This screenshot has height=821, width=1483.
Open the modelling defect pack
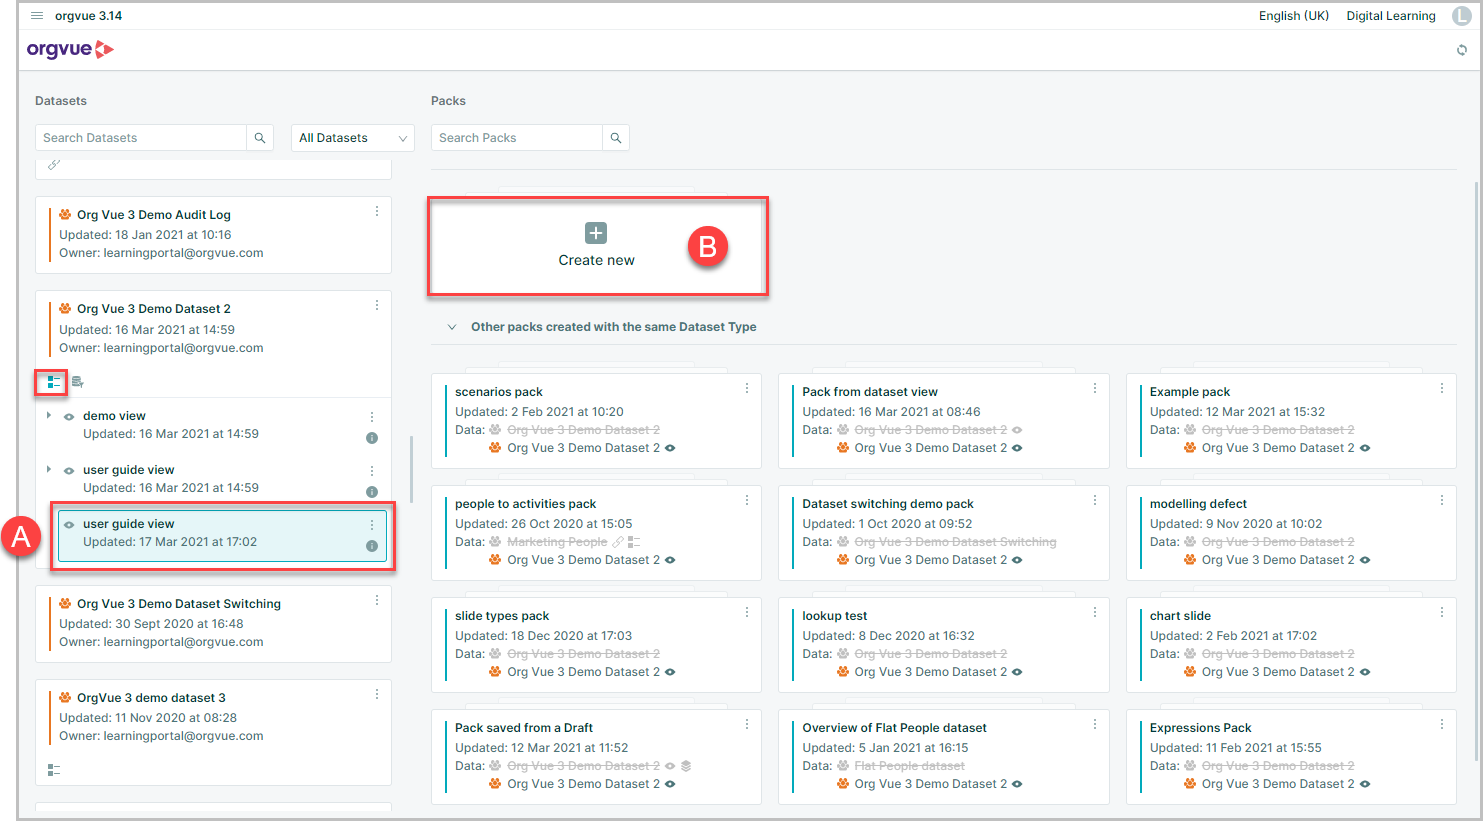[x=1291, y=533]
